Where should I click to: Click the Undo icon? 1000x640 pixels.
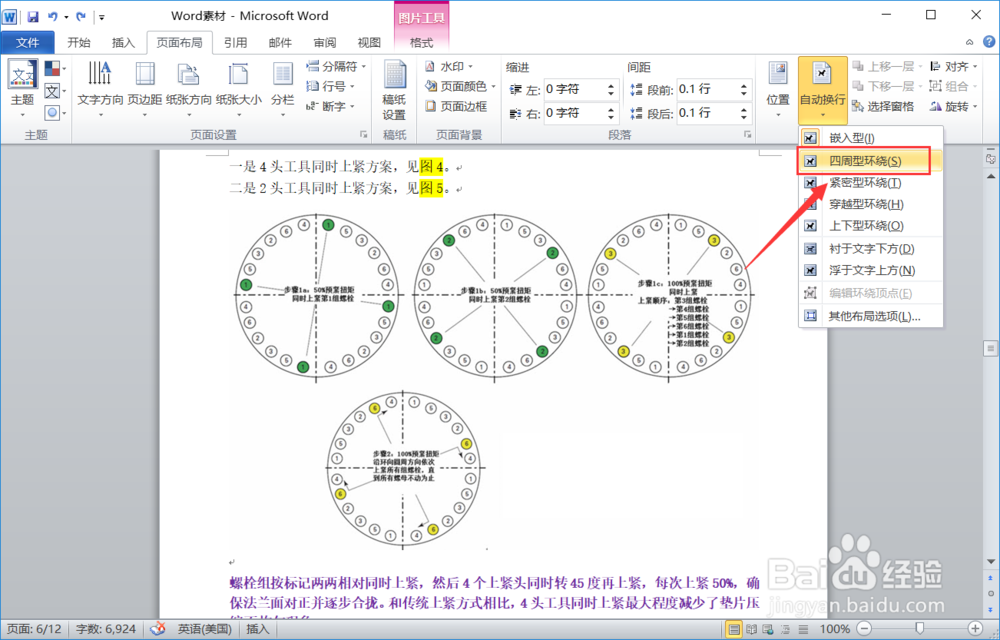(53, 17)
